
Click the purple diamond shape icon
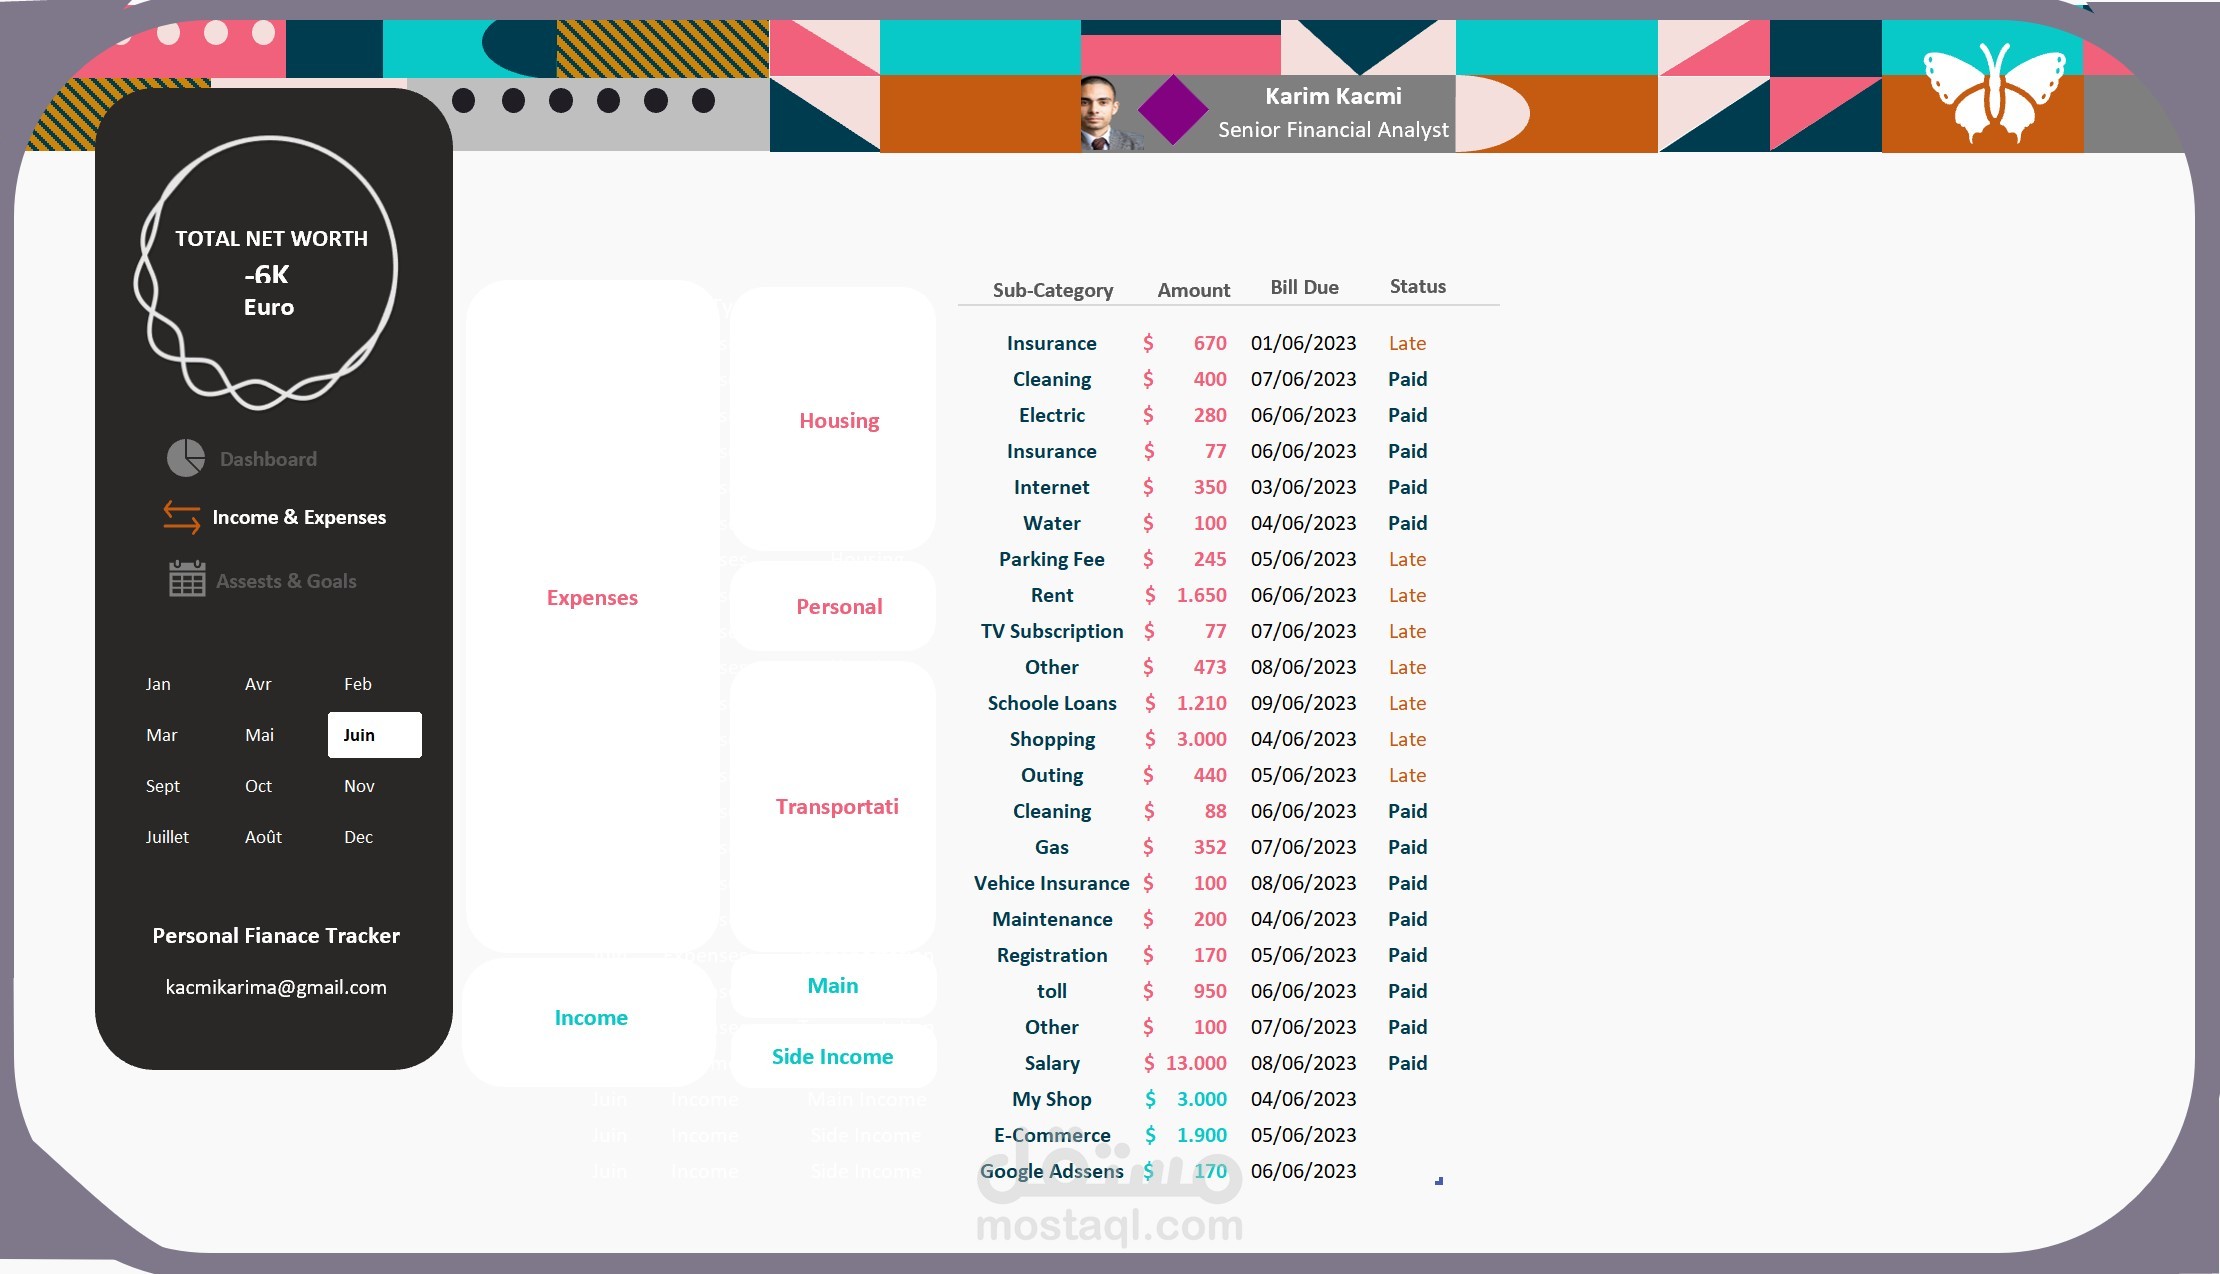tap(1173, 110)
